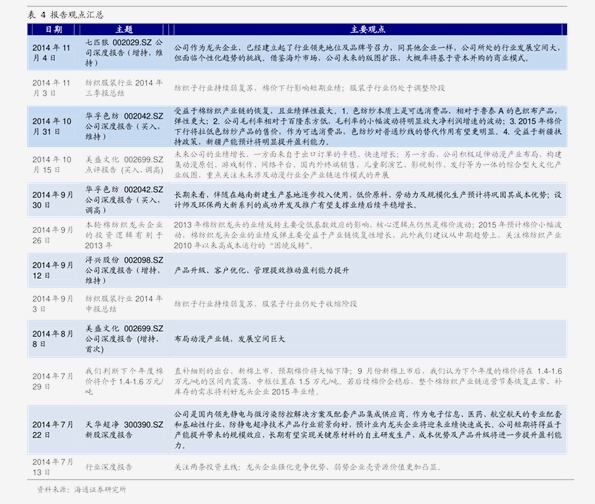This screenshot has width=595, height=504.
Task: Select 华孚色纺 002042.SZ 买入调高 report title
Action: (124, 200)
